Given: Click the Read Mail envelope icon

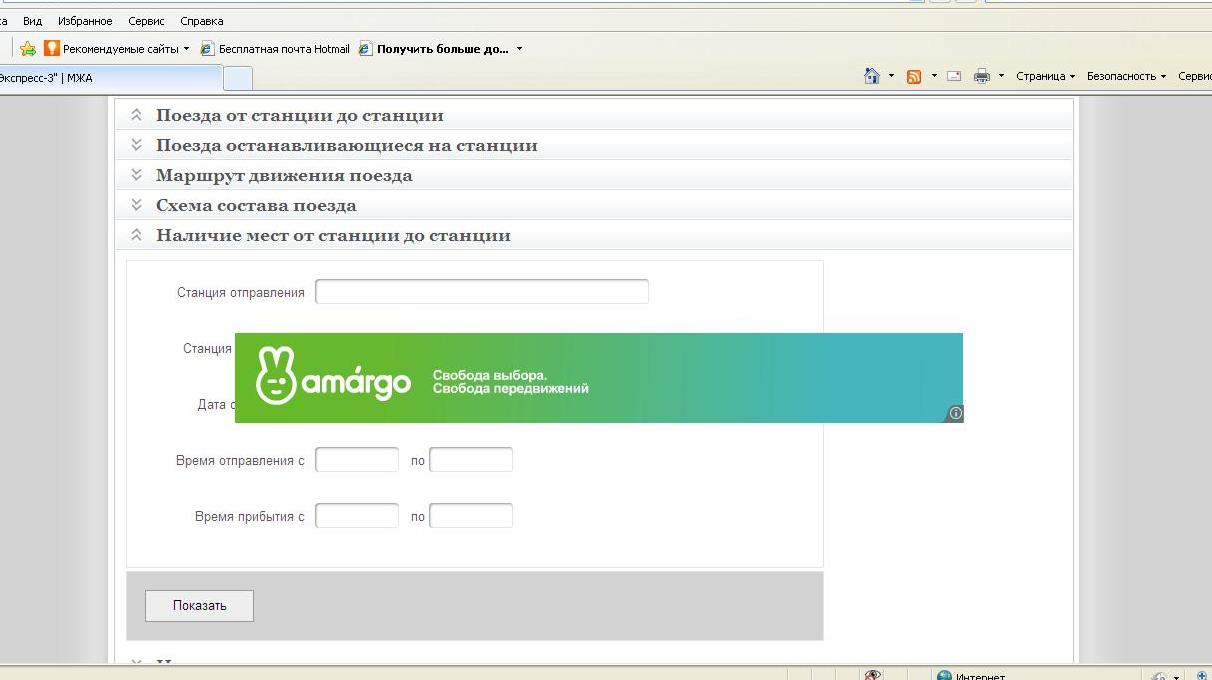Looking at the screenshot, I should tap(954, 76).
